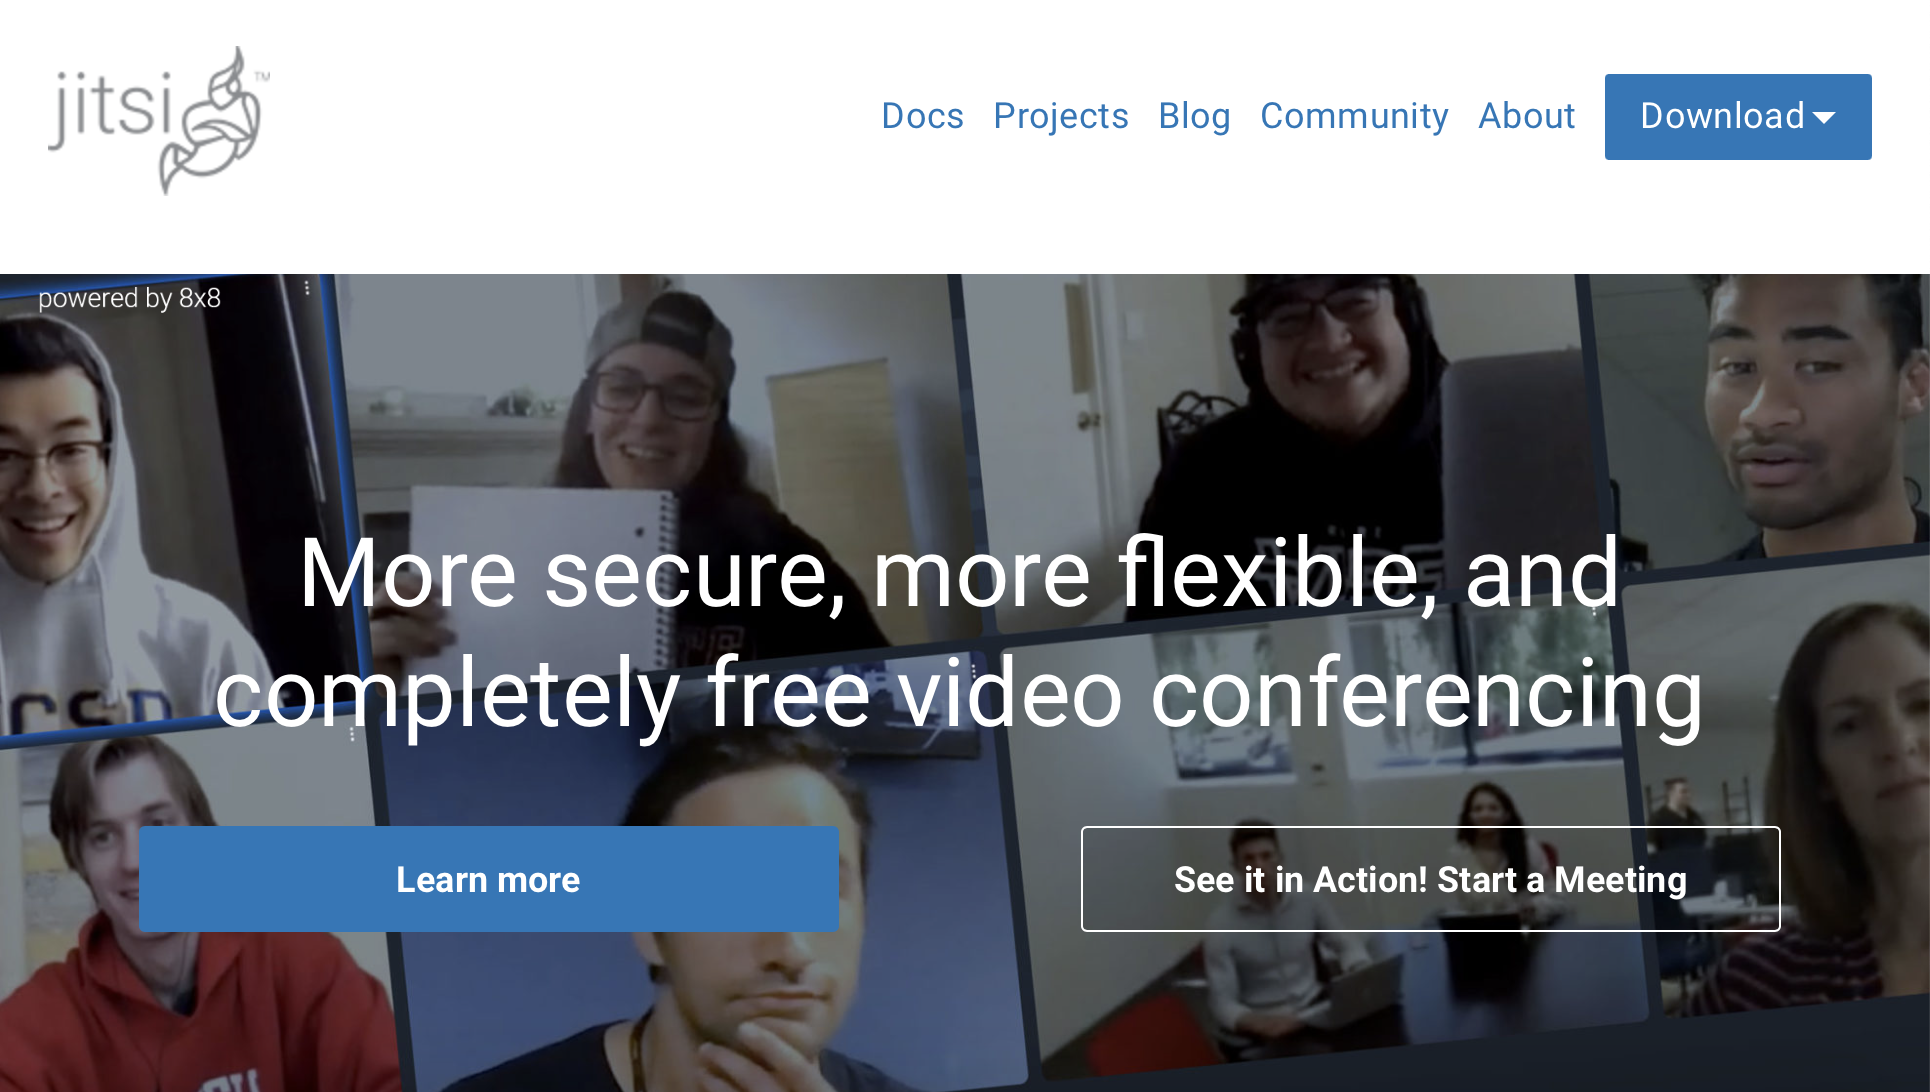Image resolution: width=1930 pixels, height=1092 pixels.
Task: Click See it in Action! Start a Meeting
Action: (x=1430, y=879)
